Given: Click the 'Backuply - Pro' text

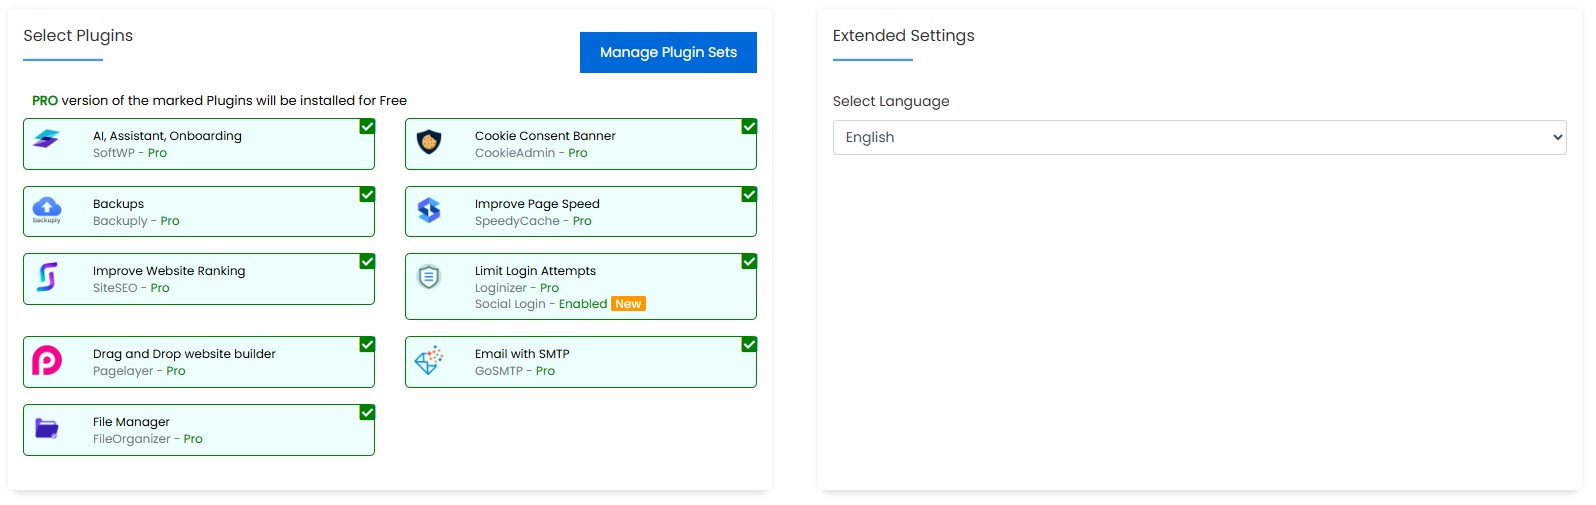Looking at the screenshot, I should tap(136, 221).
